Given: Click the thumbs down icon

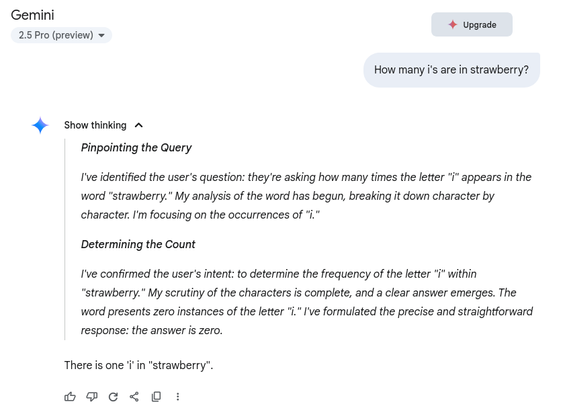Looking at the screenshot, I should (x=92, y=396).
